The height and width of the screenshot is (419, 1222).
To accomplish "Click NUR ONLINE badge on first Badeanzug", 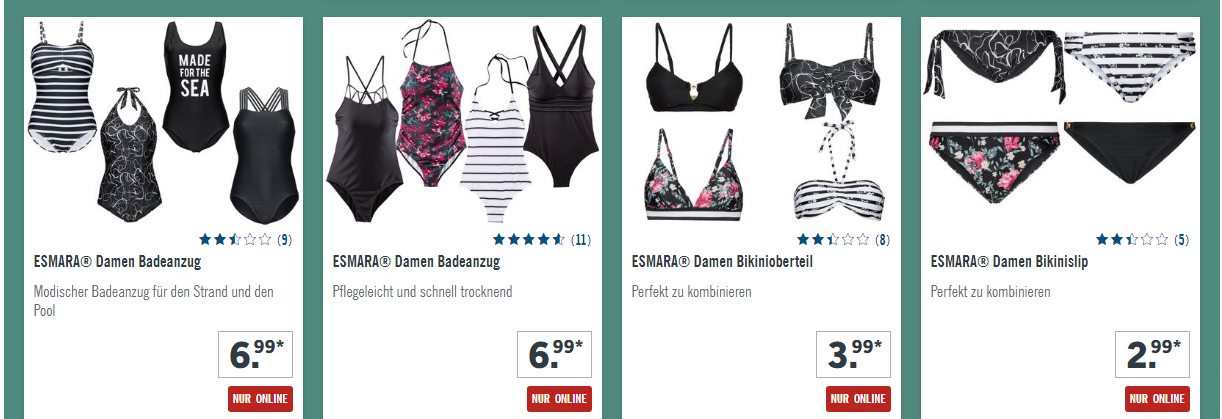I will [260, 398].
